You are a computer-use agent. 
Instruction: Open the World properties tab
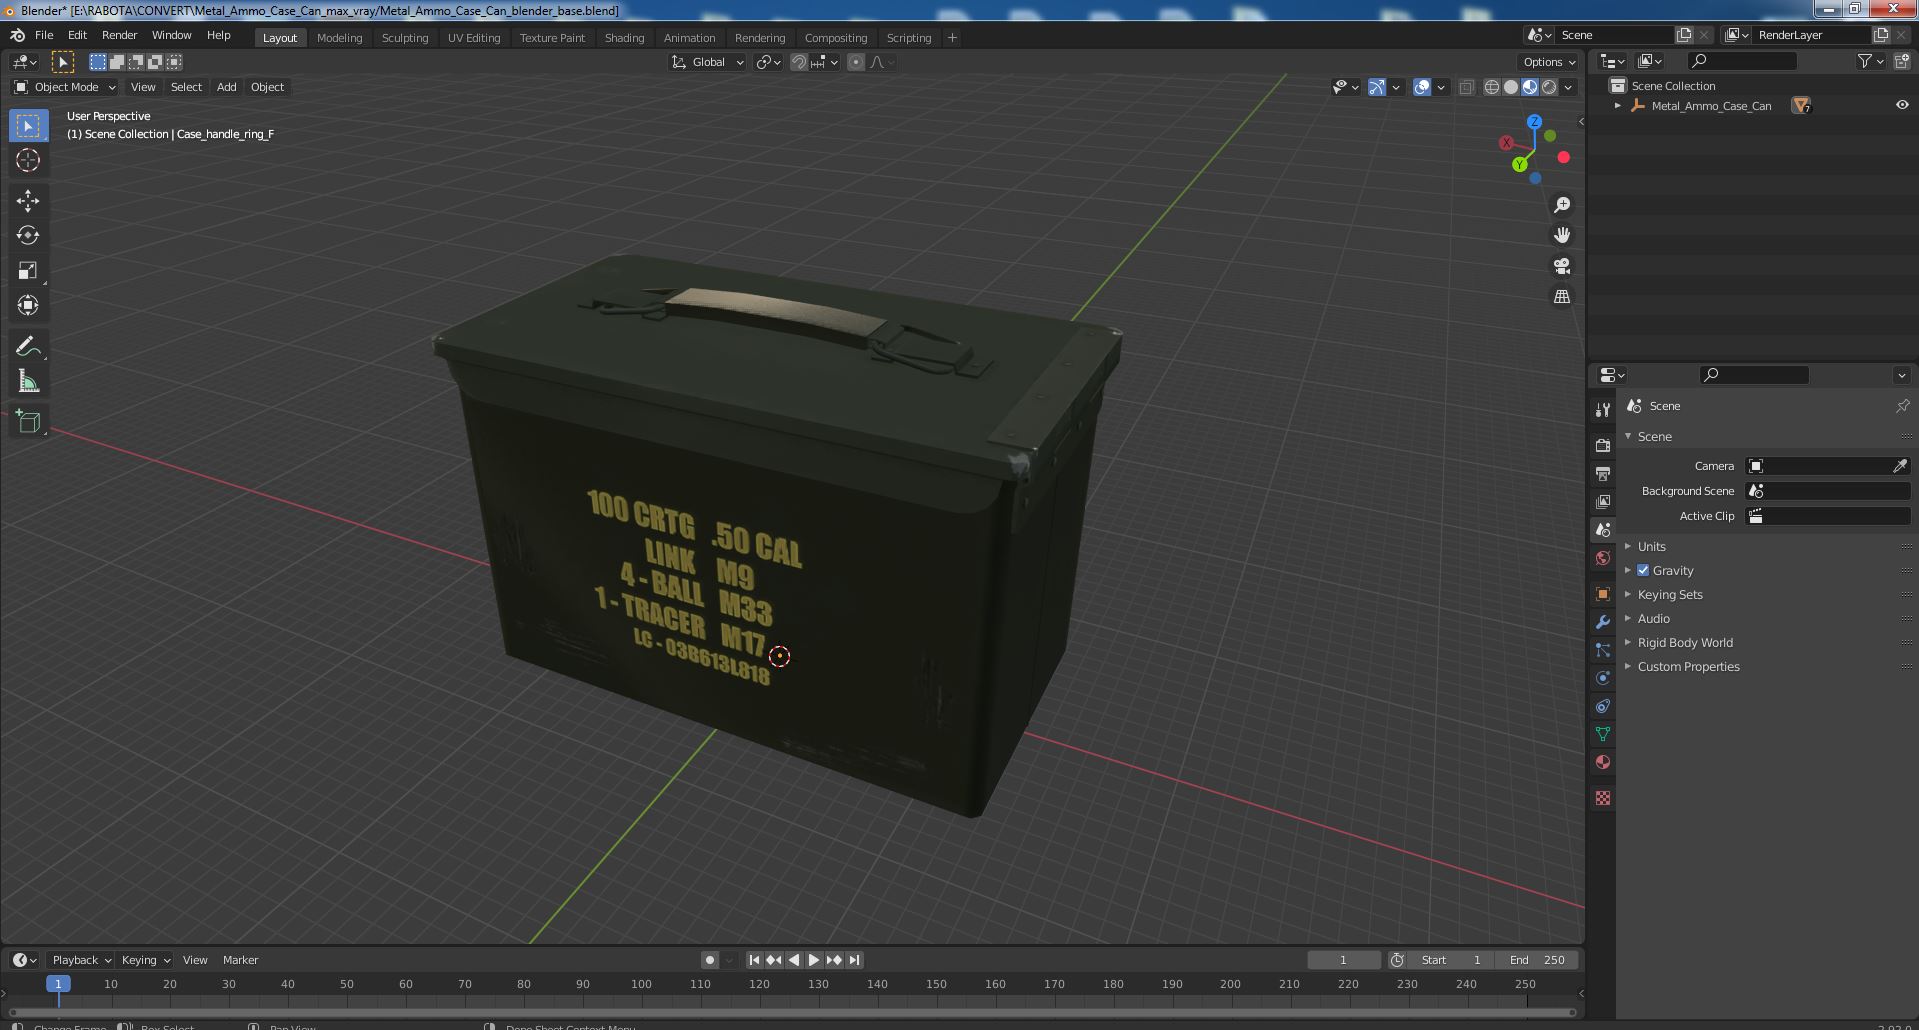click(x=1603, y=558)
